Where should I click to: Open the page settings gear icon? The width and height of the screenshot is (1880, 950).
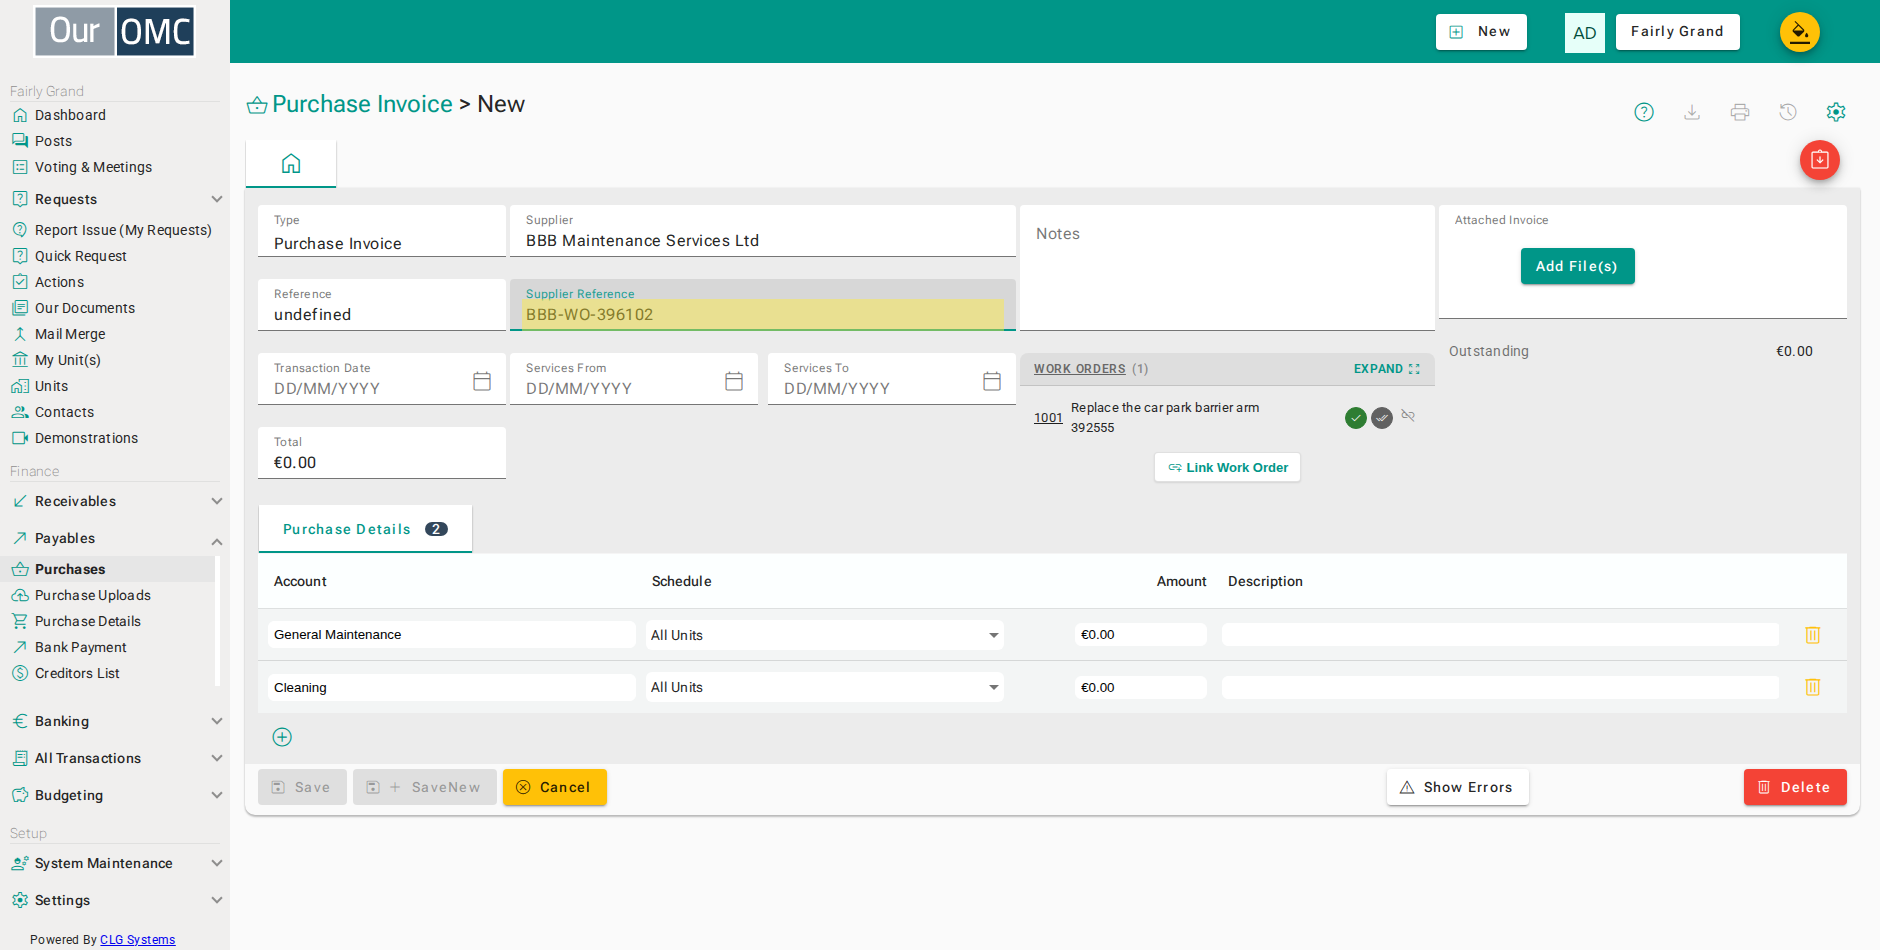pos(1836,112)
